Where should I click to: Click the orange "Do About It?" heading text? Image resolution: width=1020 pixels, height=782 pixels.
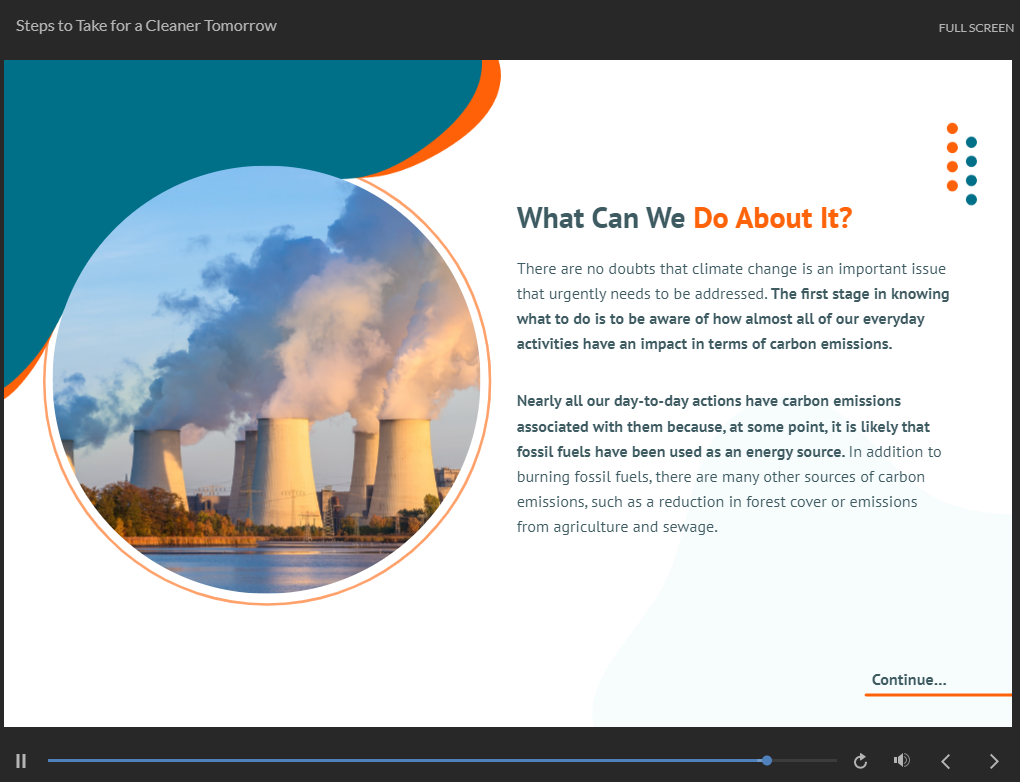tap(772, 218)
